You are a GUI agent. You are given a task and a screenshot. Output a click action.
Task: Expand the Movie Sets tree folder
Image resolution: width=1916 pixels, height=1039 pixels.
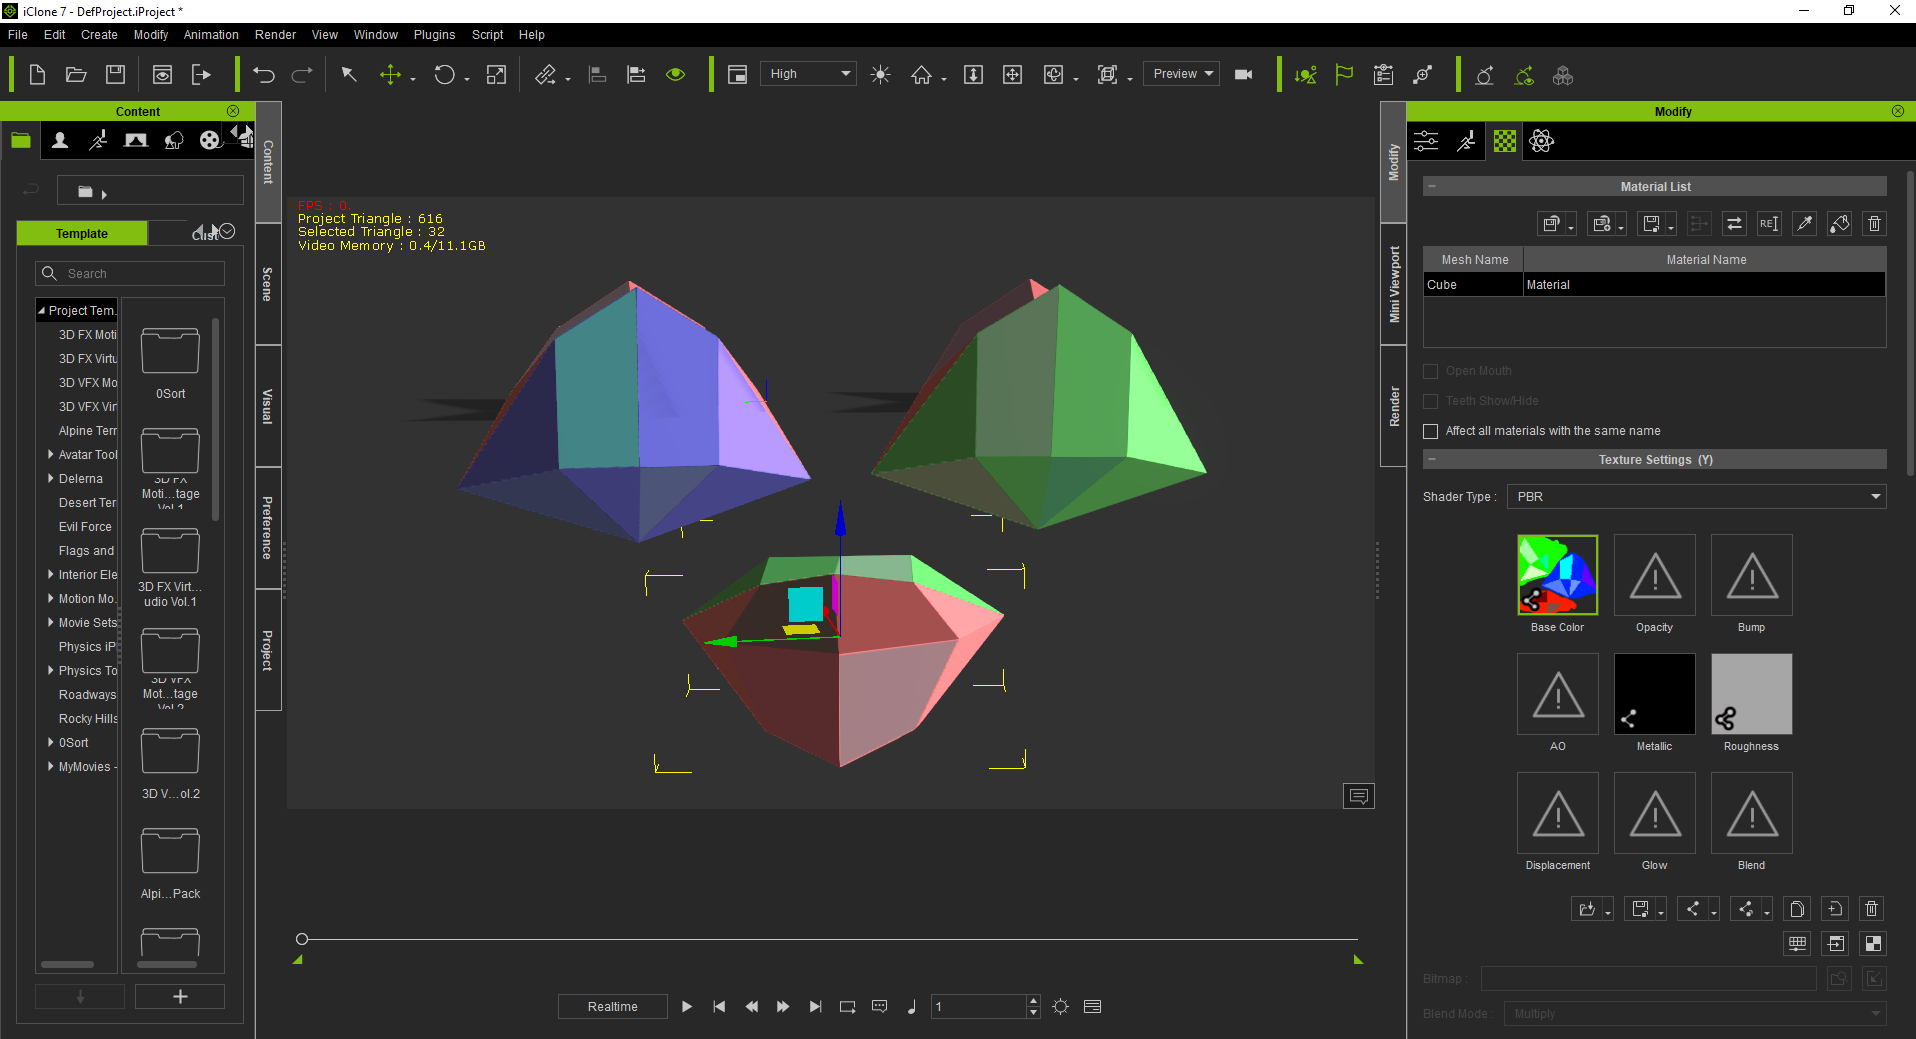(51, 622)
